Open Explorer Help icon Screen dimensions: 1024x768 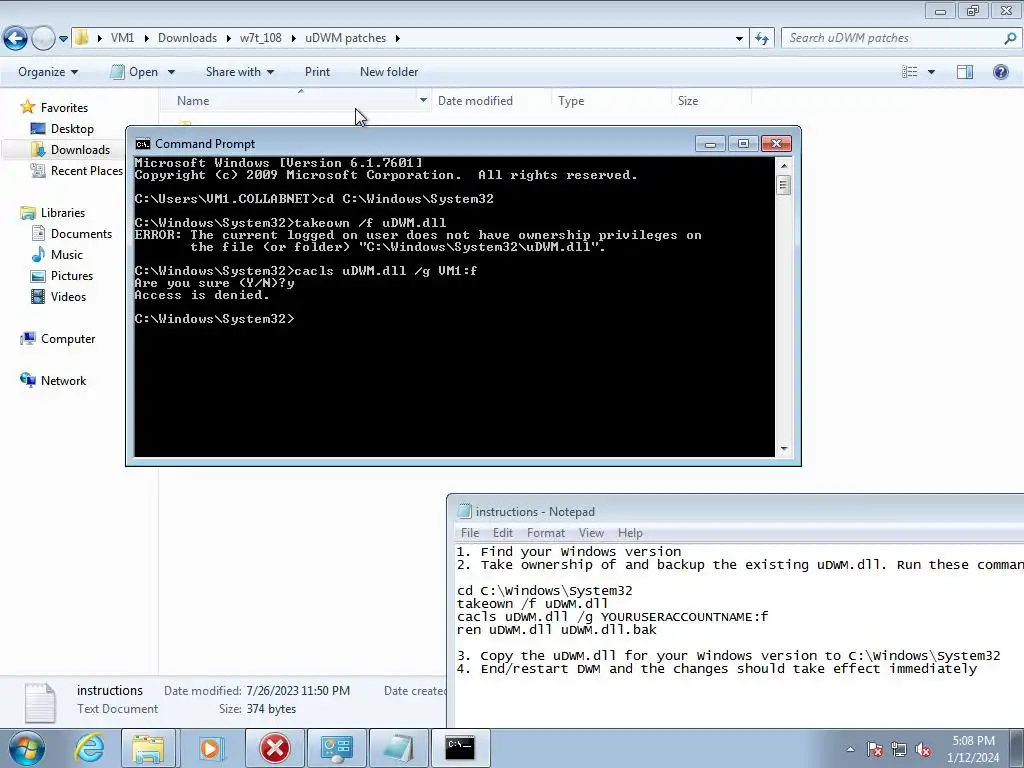coord(1000,72)
